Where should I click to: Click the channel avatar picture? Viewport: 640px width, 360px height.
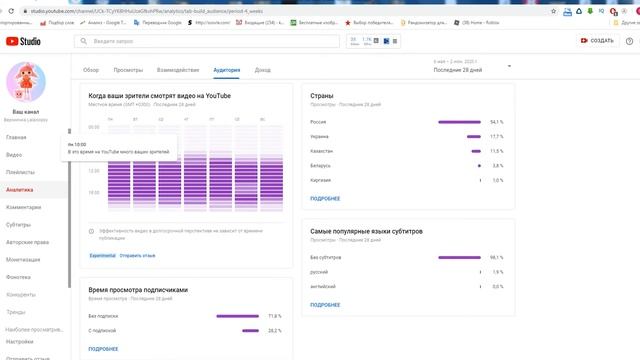(26, 82)
